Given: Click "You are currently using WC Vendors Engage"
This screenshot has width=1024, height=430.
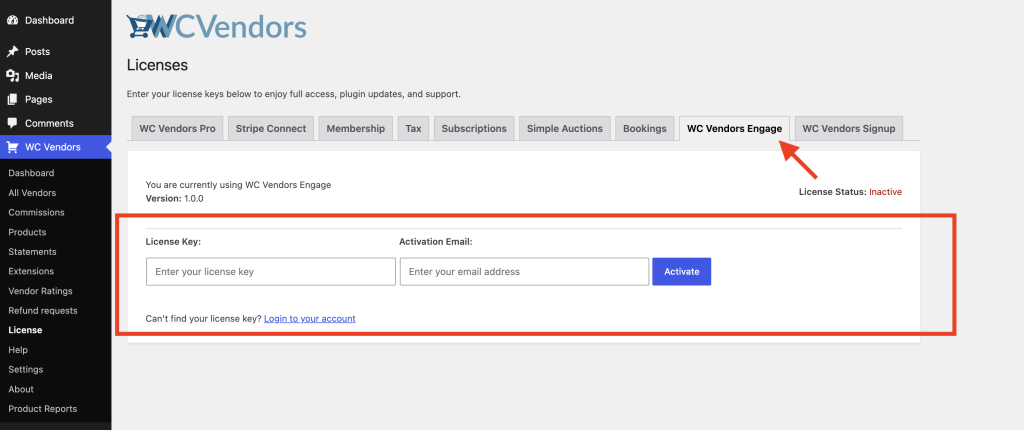Looking at the screenshot, I should coord(238,185).
